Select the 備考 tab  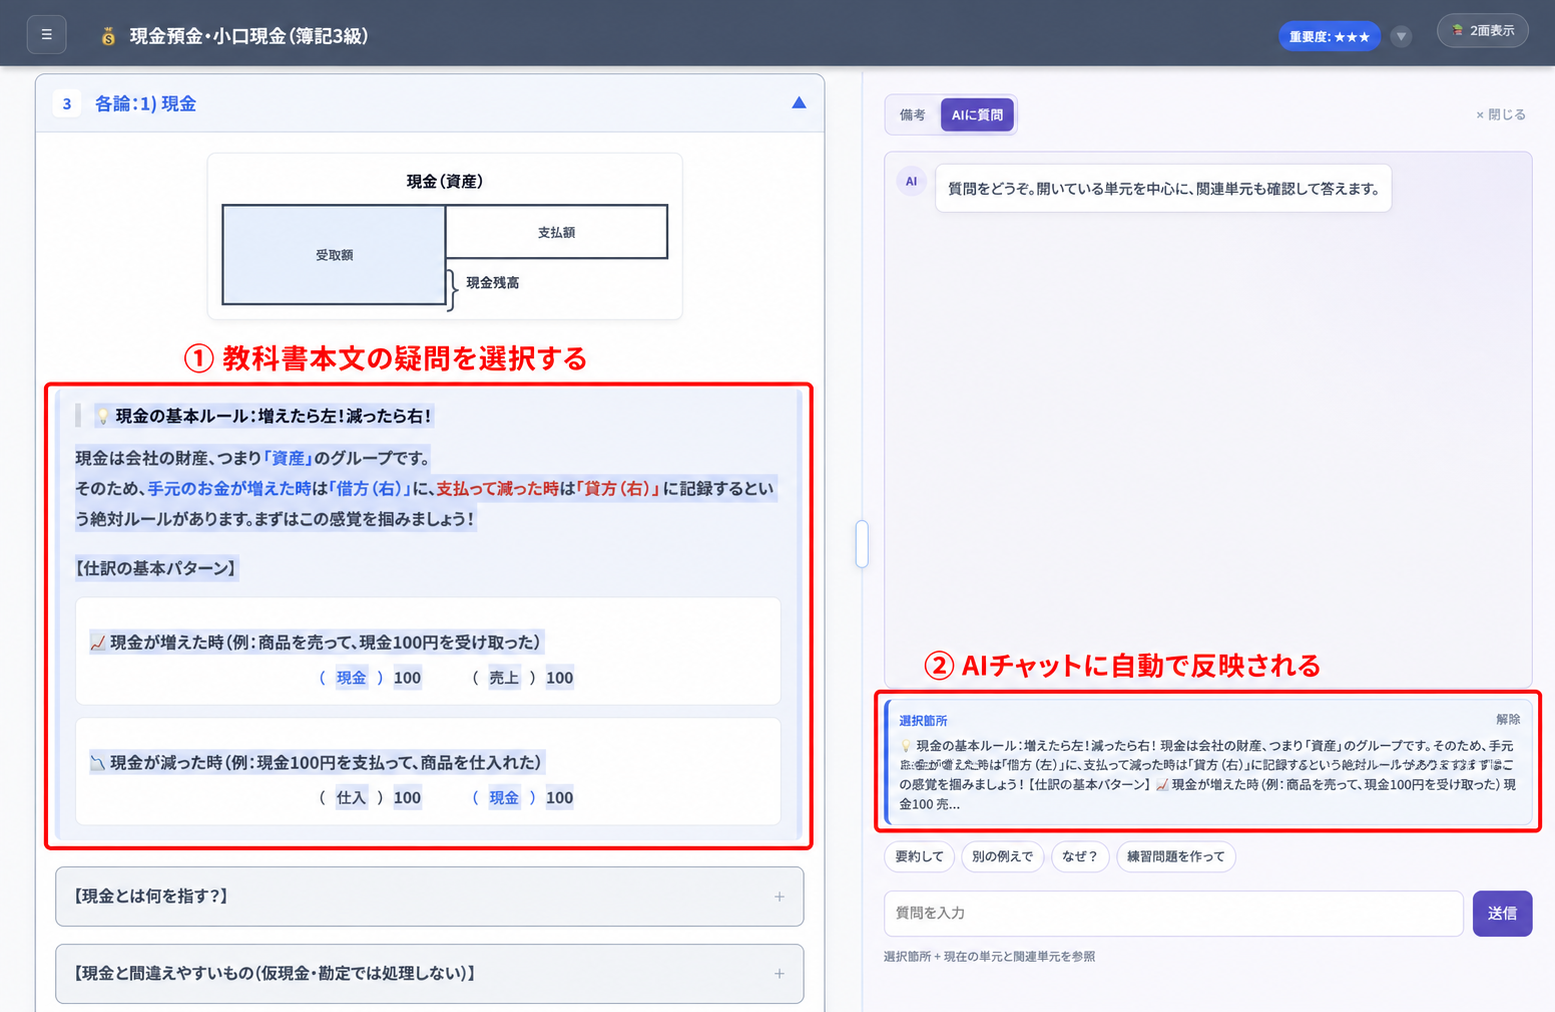[x=912, y=115]
